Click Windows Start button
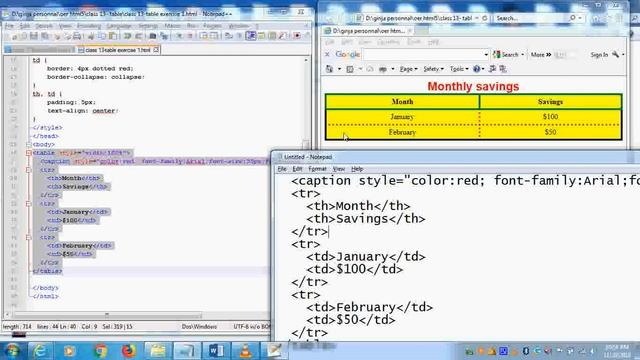The width and height of the screenshot is (640, 360). tap(12, 351)
